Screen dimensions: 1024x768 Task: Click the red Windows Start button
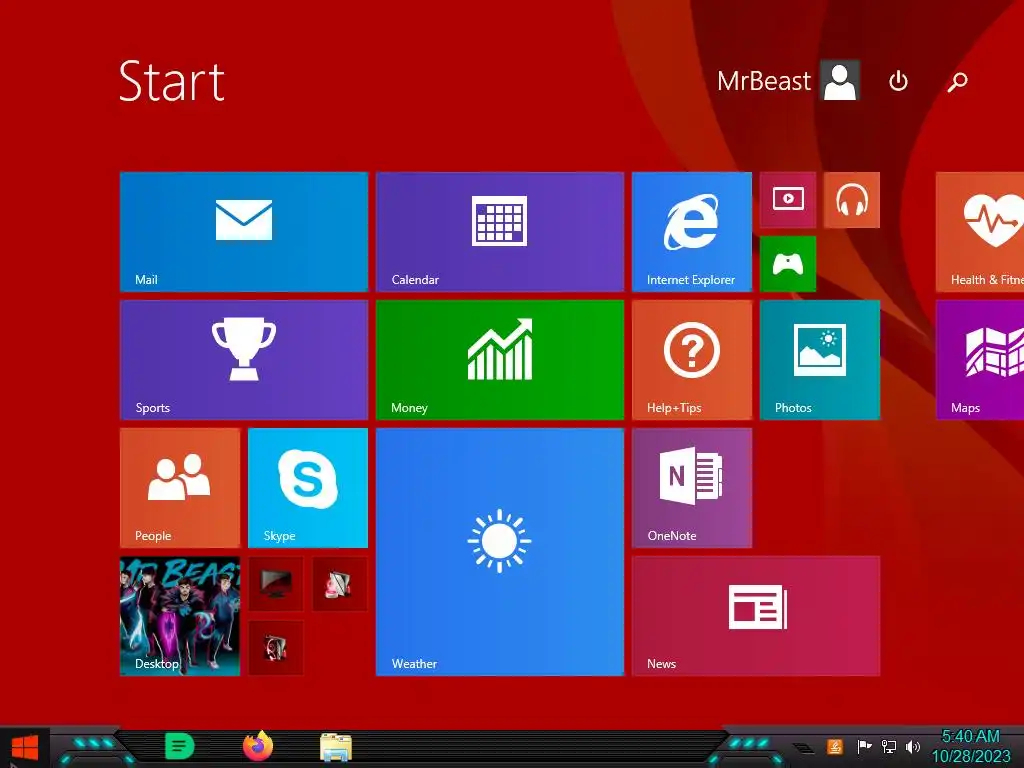point(25,748)
